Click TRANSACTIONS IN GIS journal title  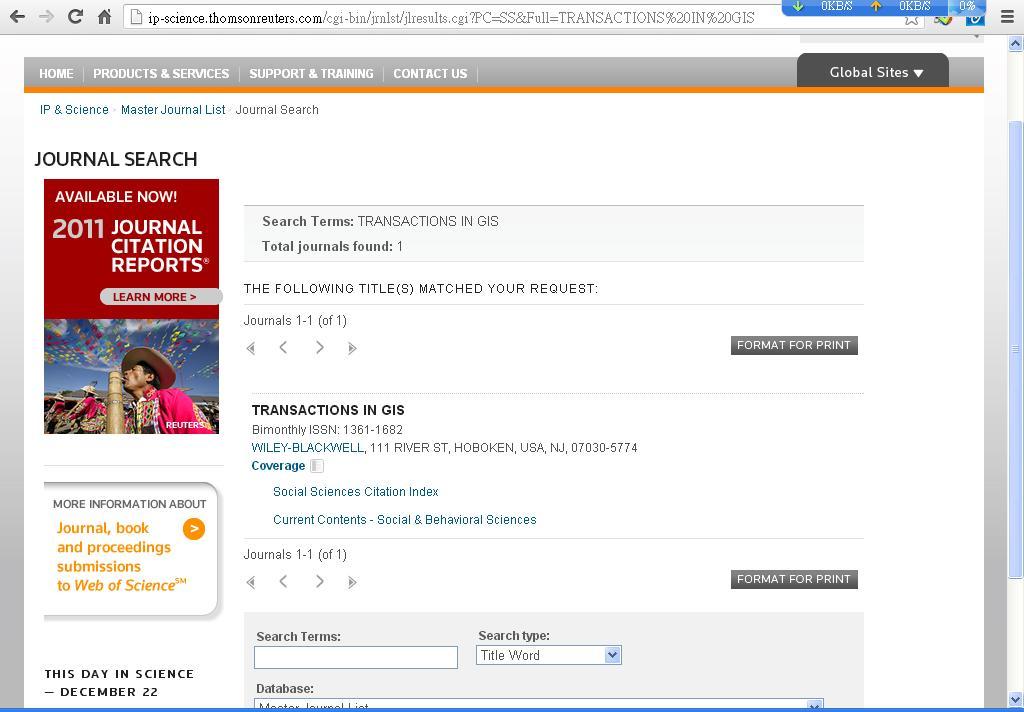328,410
